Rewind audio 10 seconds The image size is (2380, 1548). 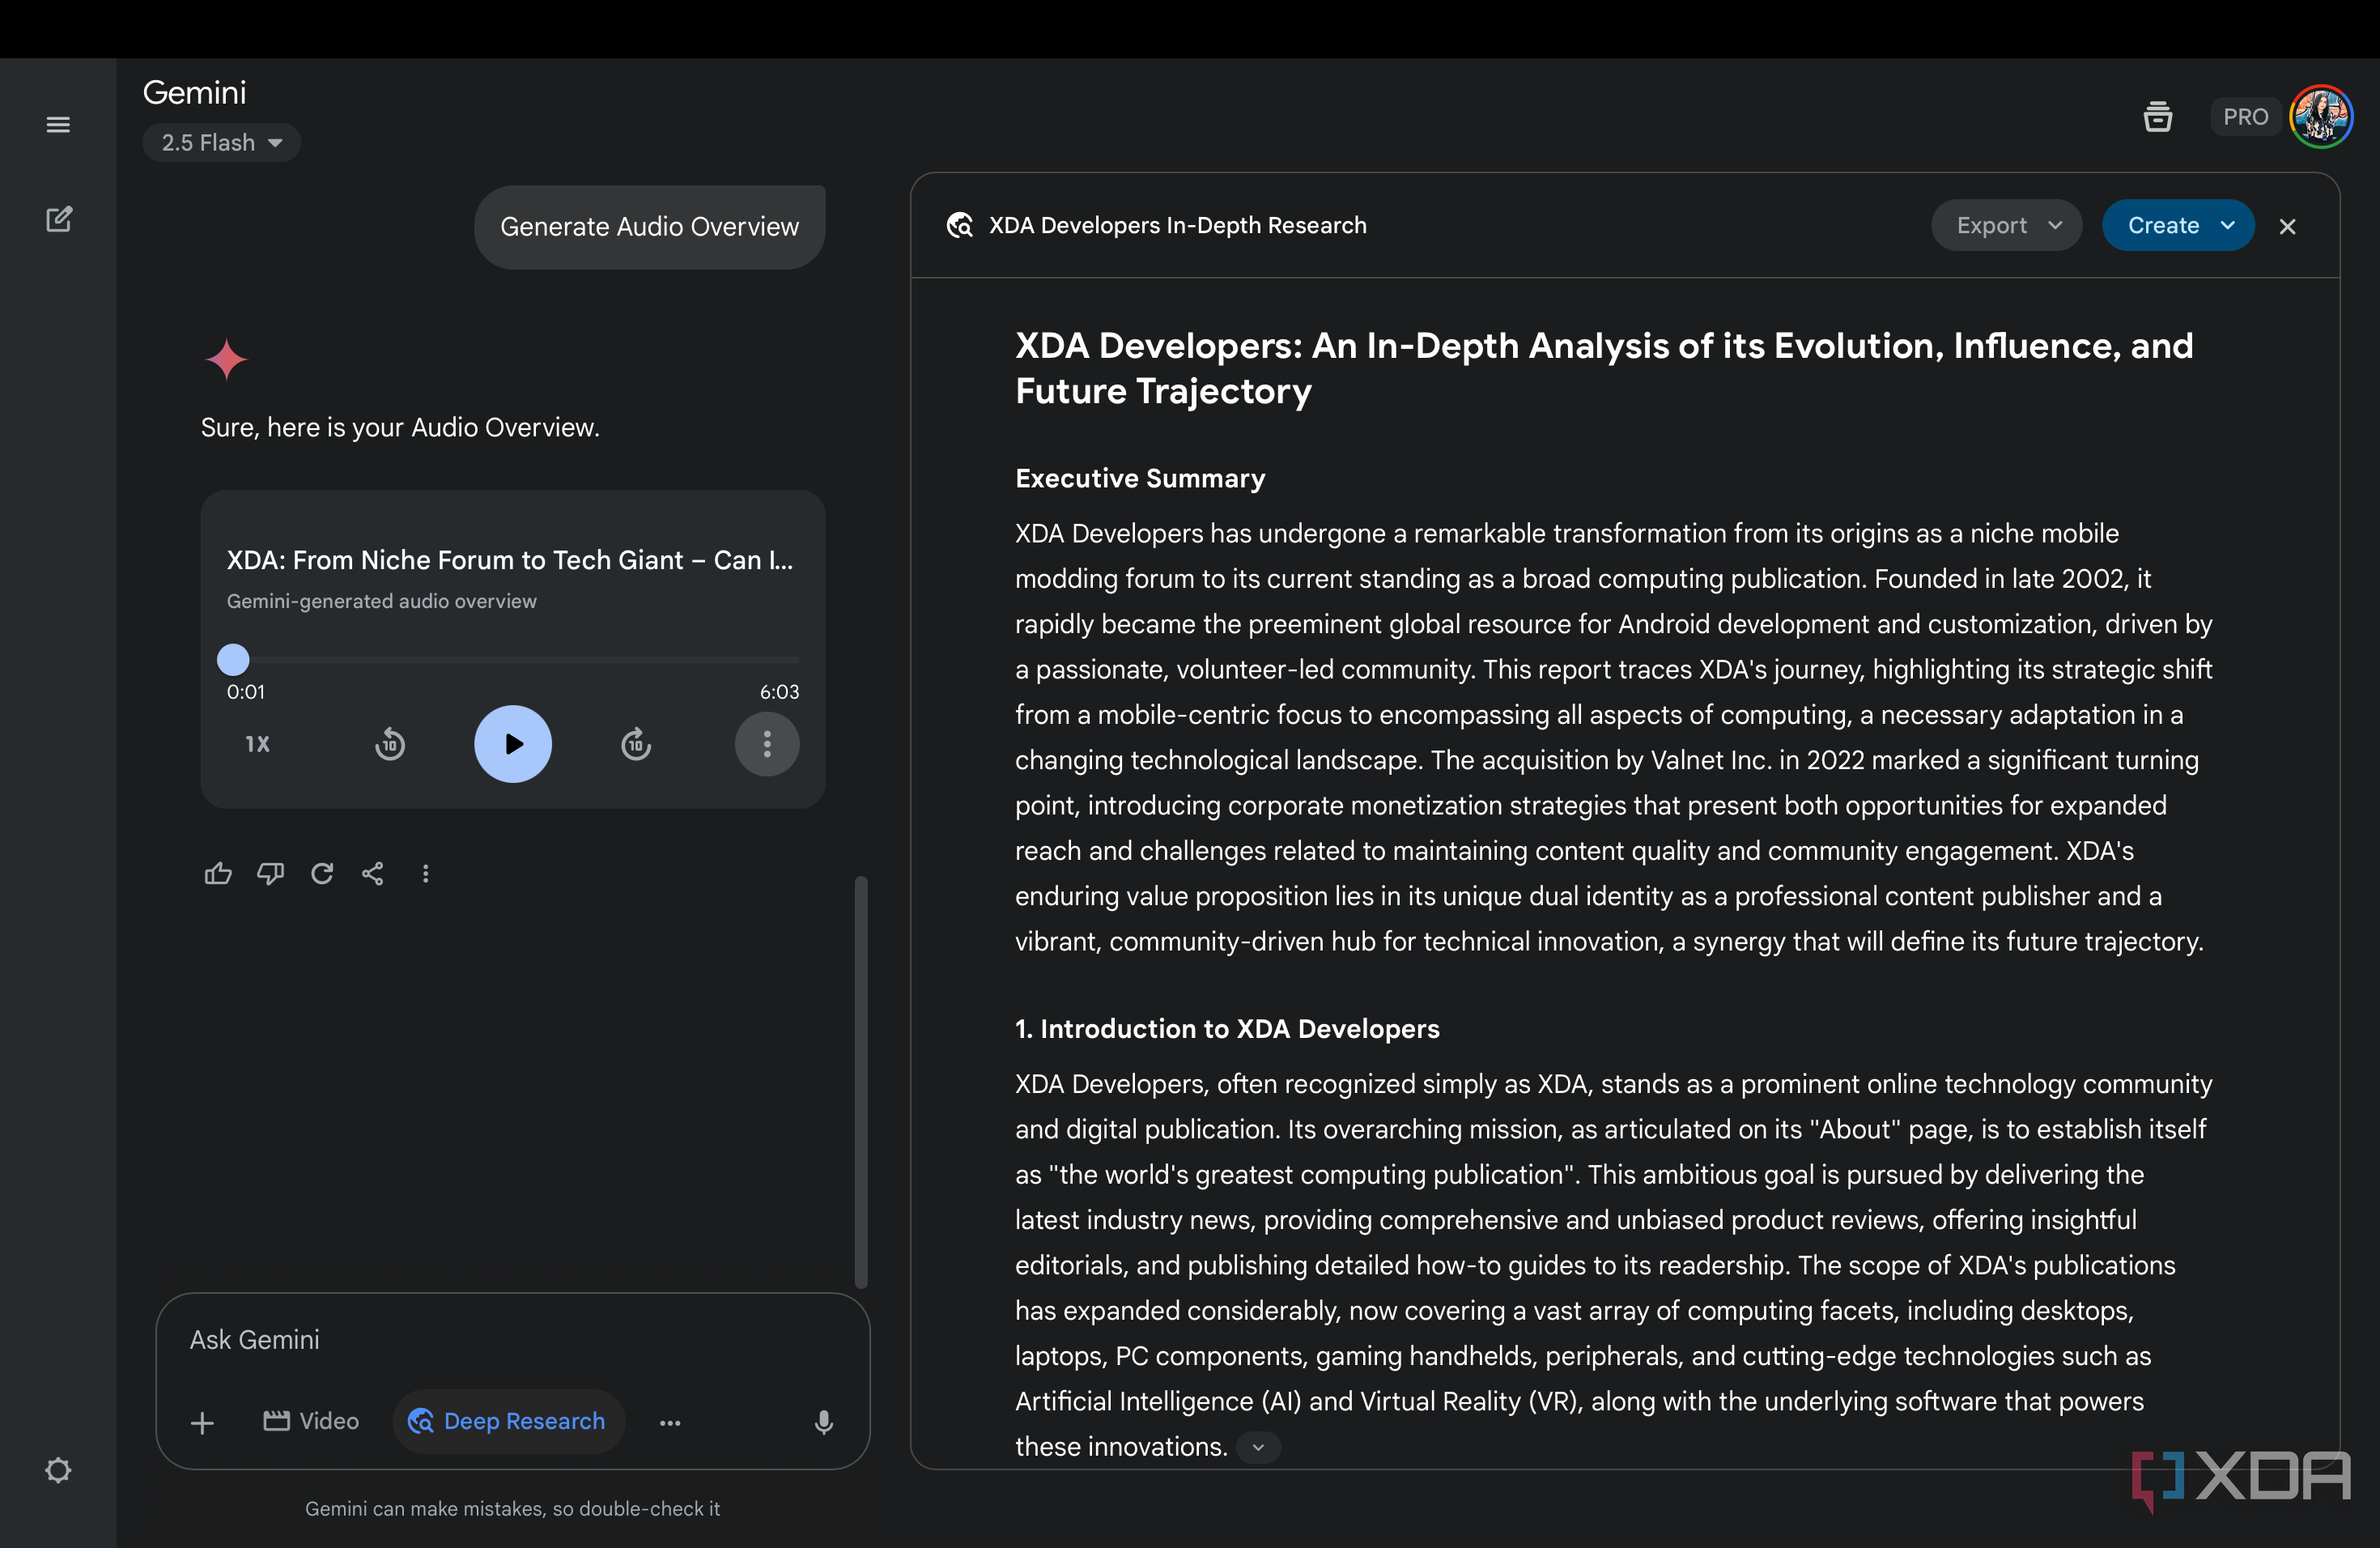tap(390, 744)
